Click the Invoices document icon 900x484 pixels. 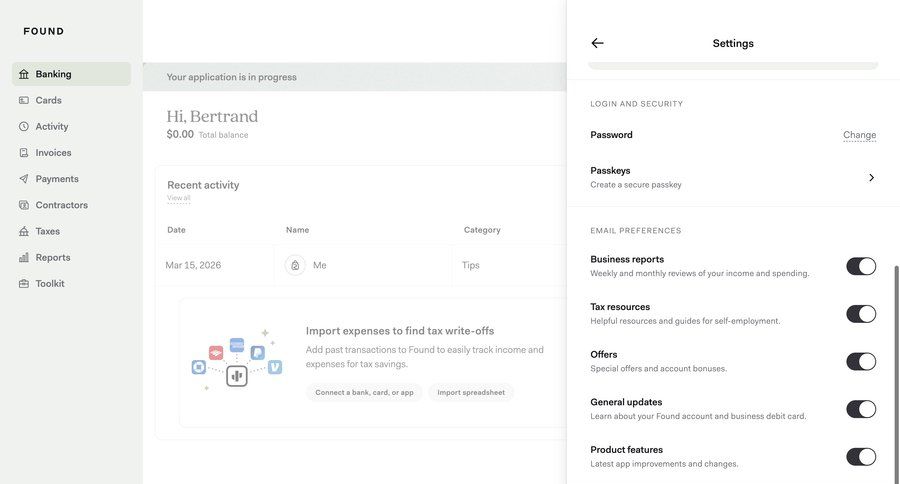[24, 153]
